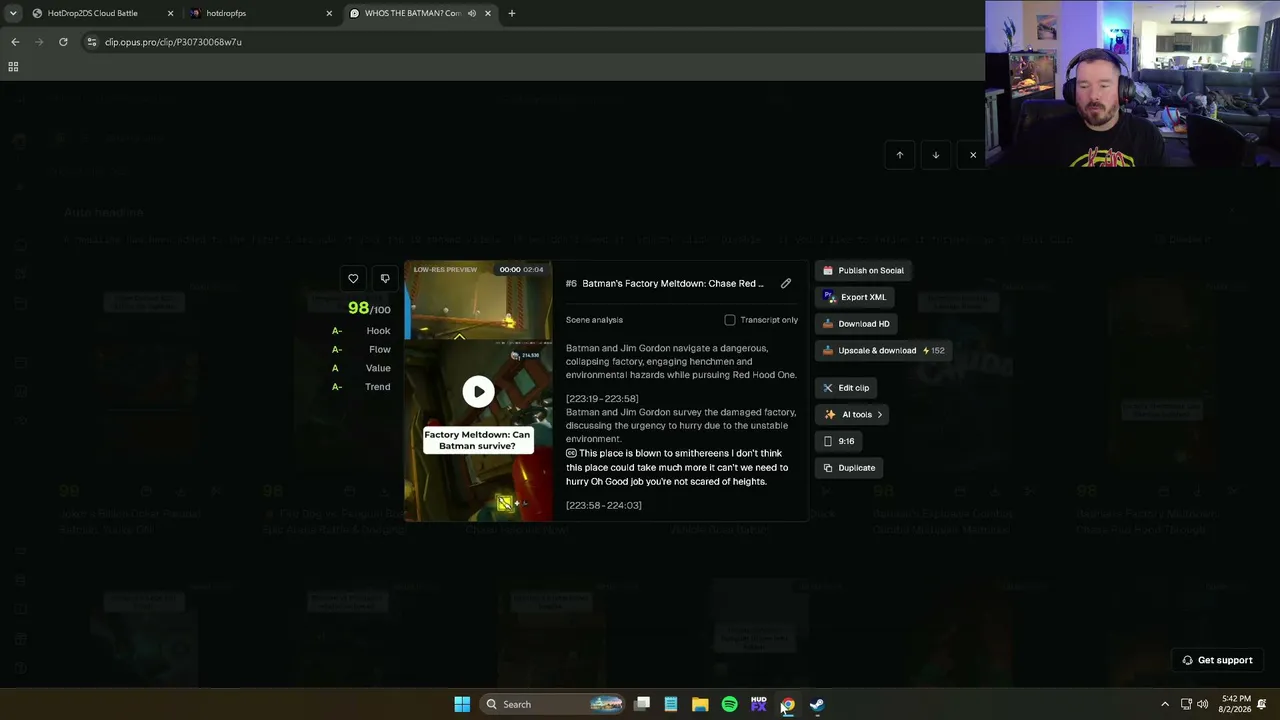Screen dimensions: 1280x720
Task: Open the tab search dropdown
Action: pyautogui.click(x=12, y=13)
